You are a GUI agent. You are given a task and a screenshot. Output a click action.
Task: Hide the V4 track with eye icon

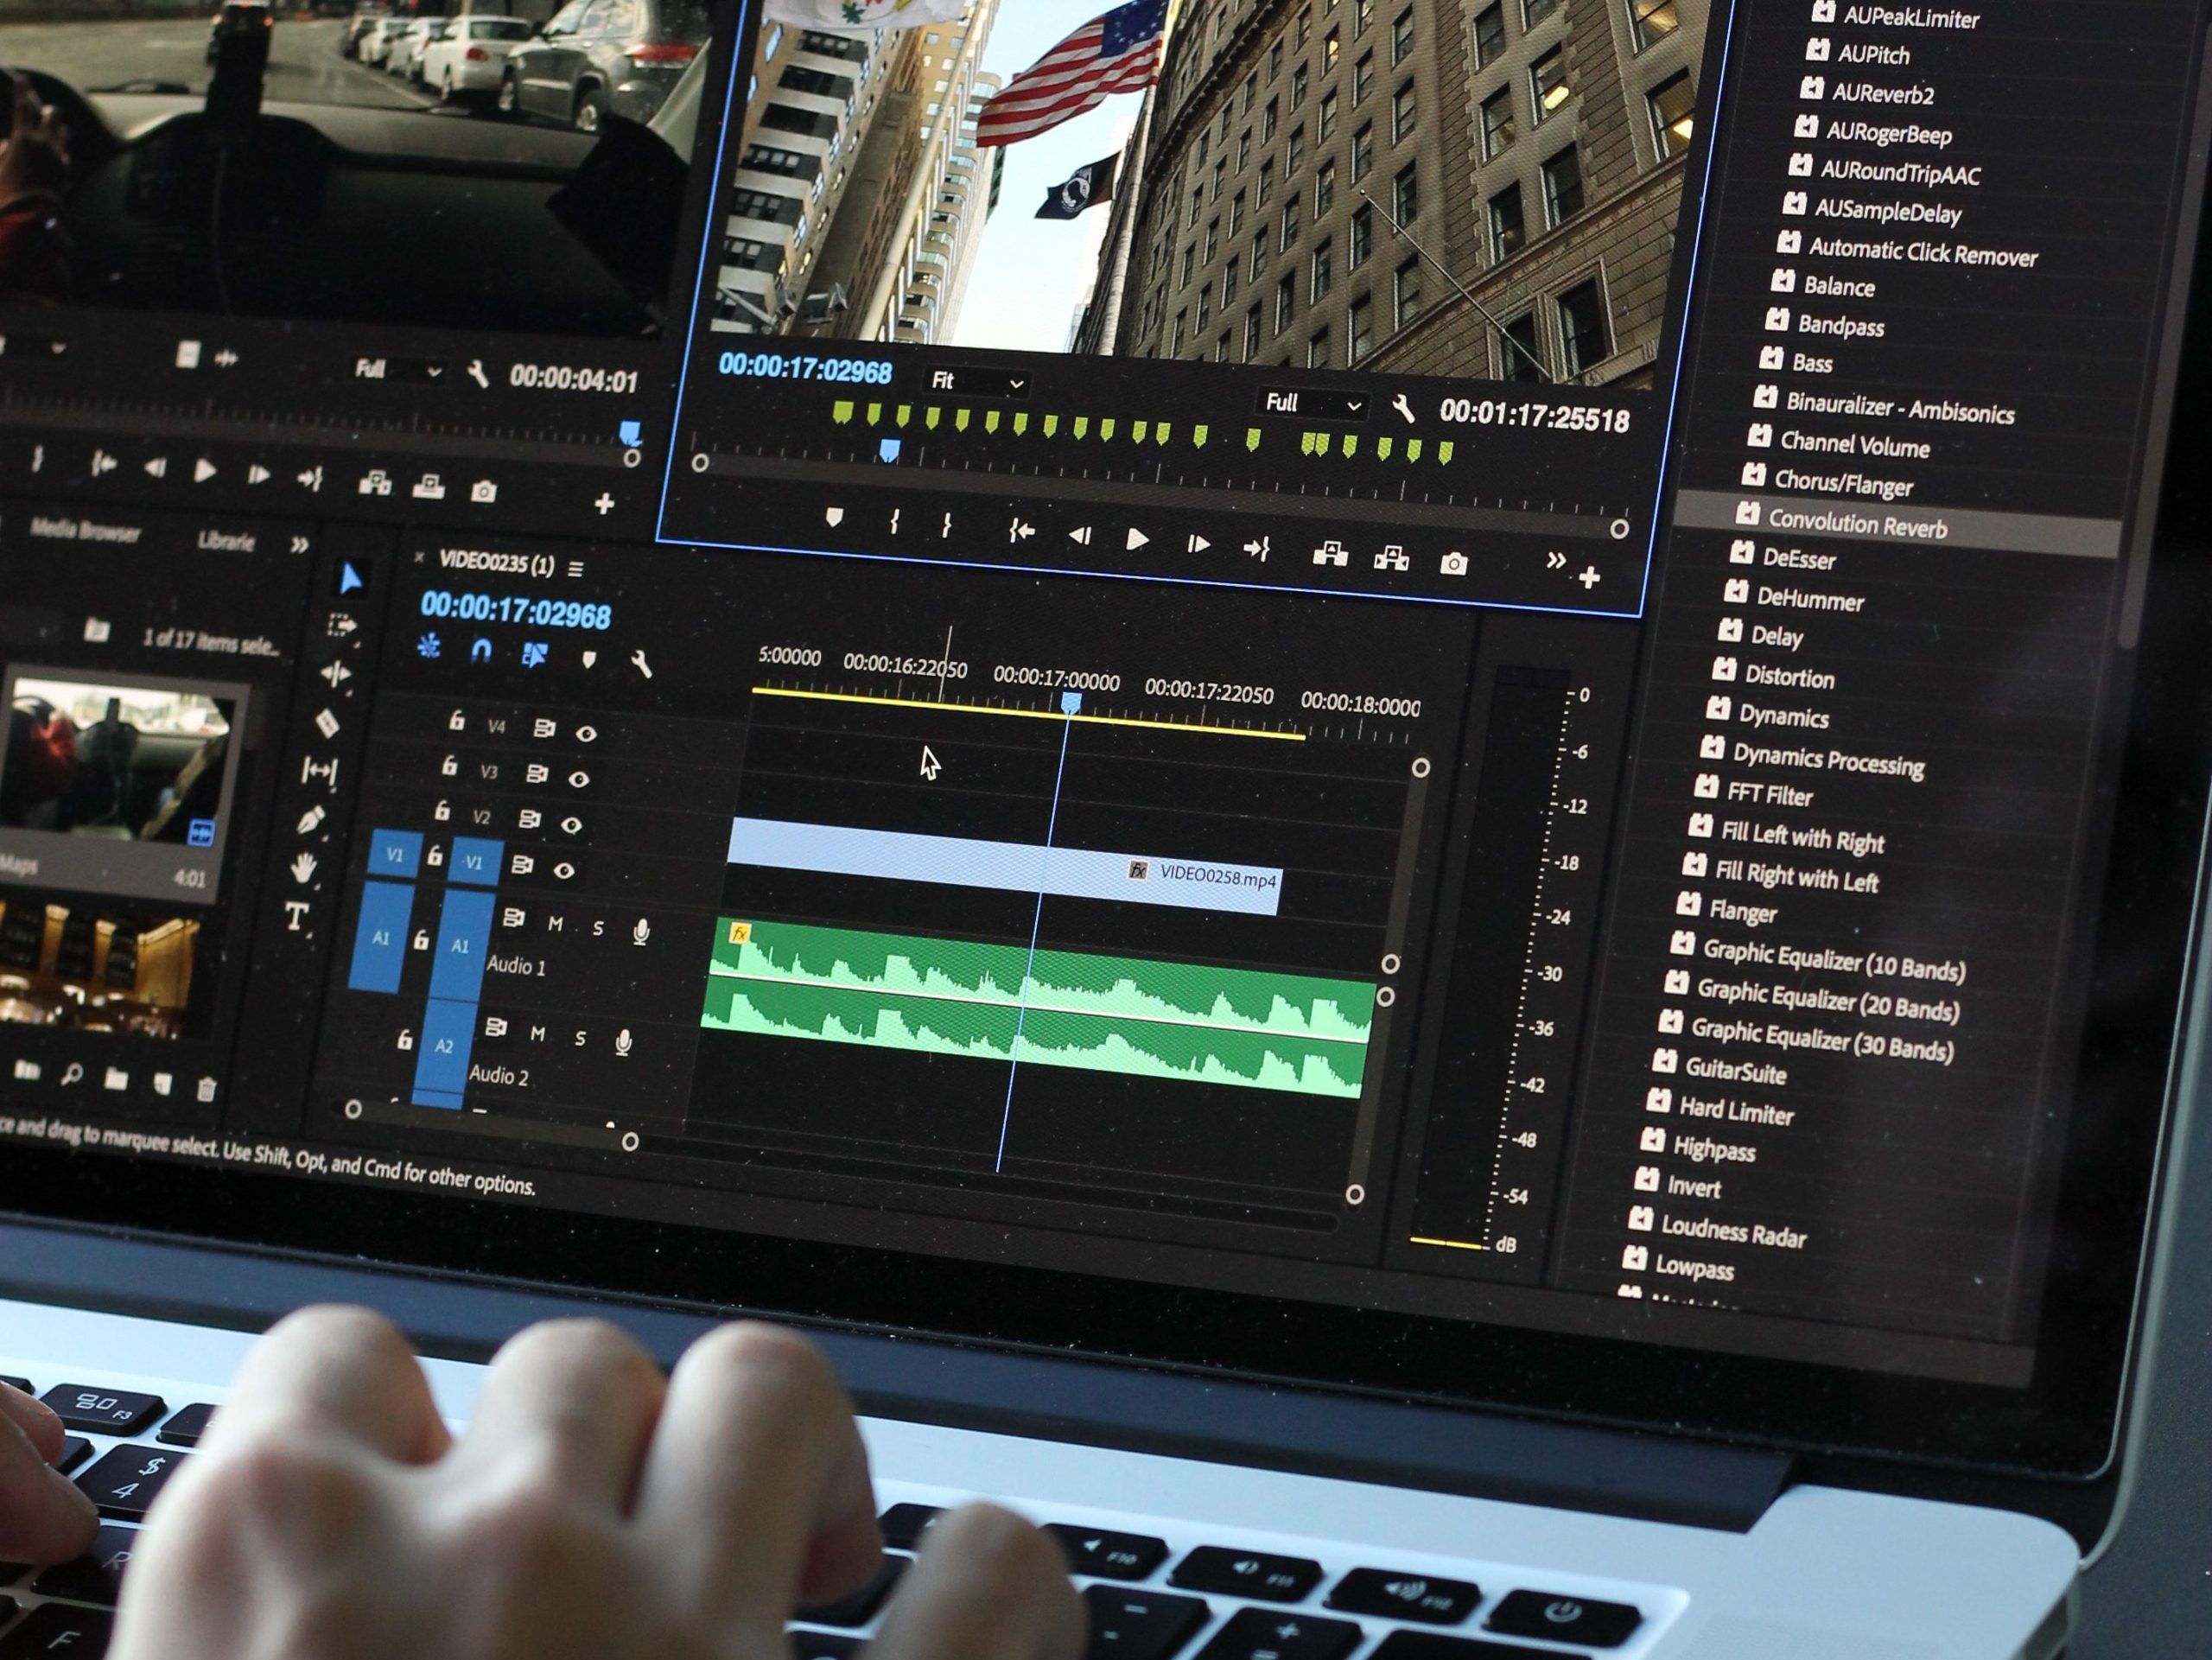pos(586,733)
